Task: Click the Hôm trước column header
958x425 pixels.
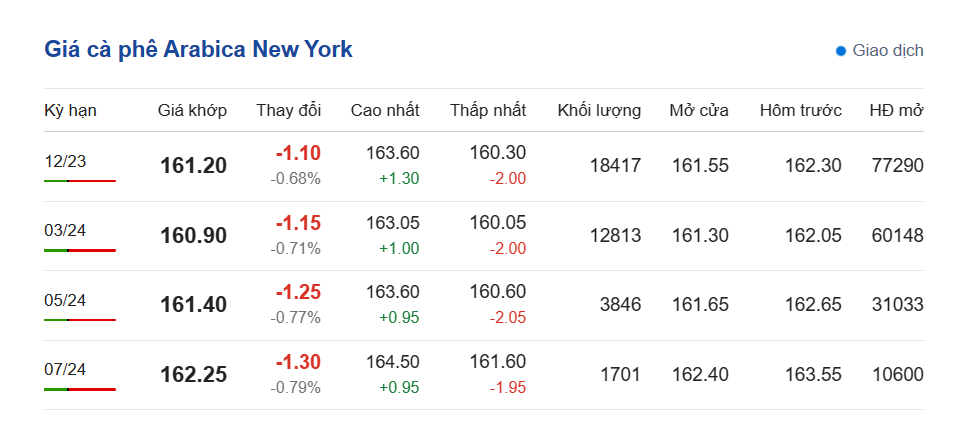Action: [x=800, y=110]
